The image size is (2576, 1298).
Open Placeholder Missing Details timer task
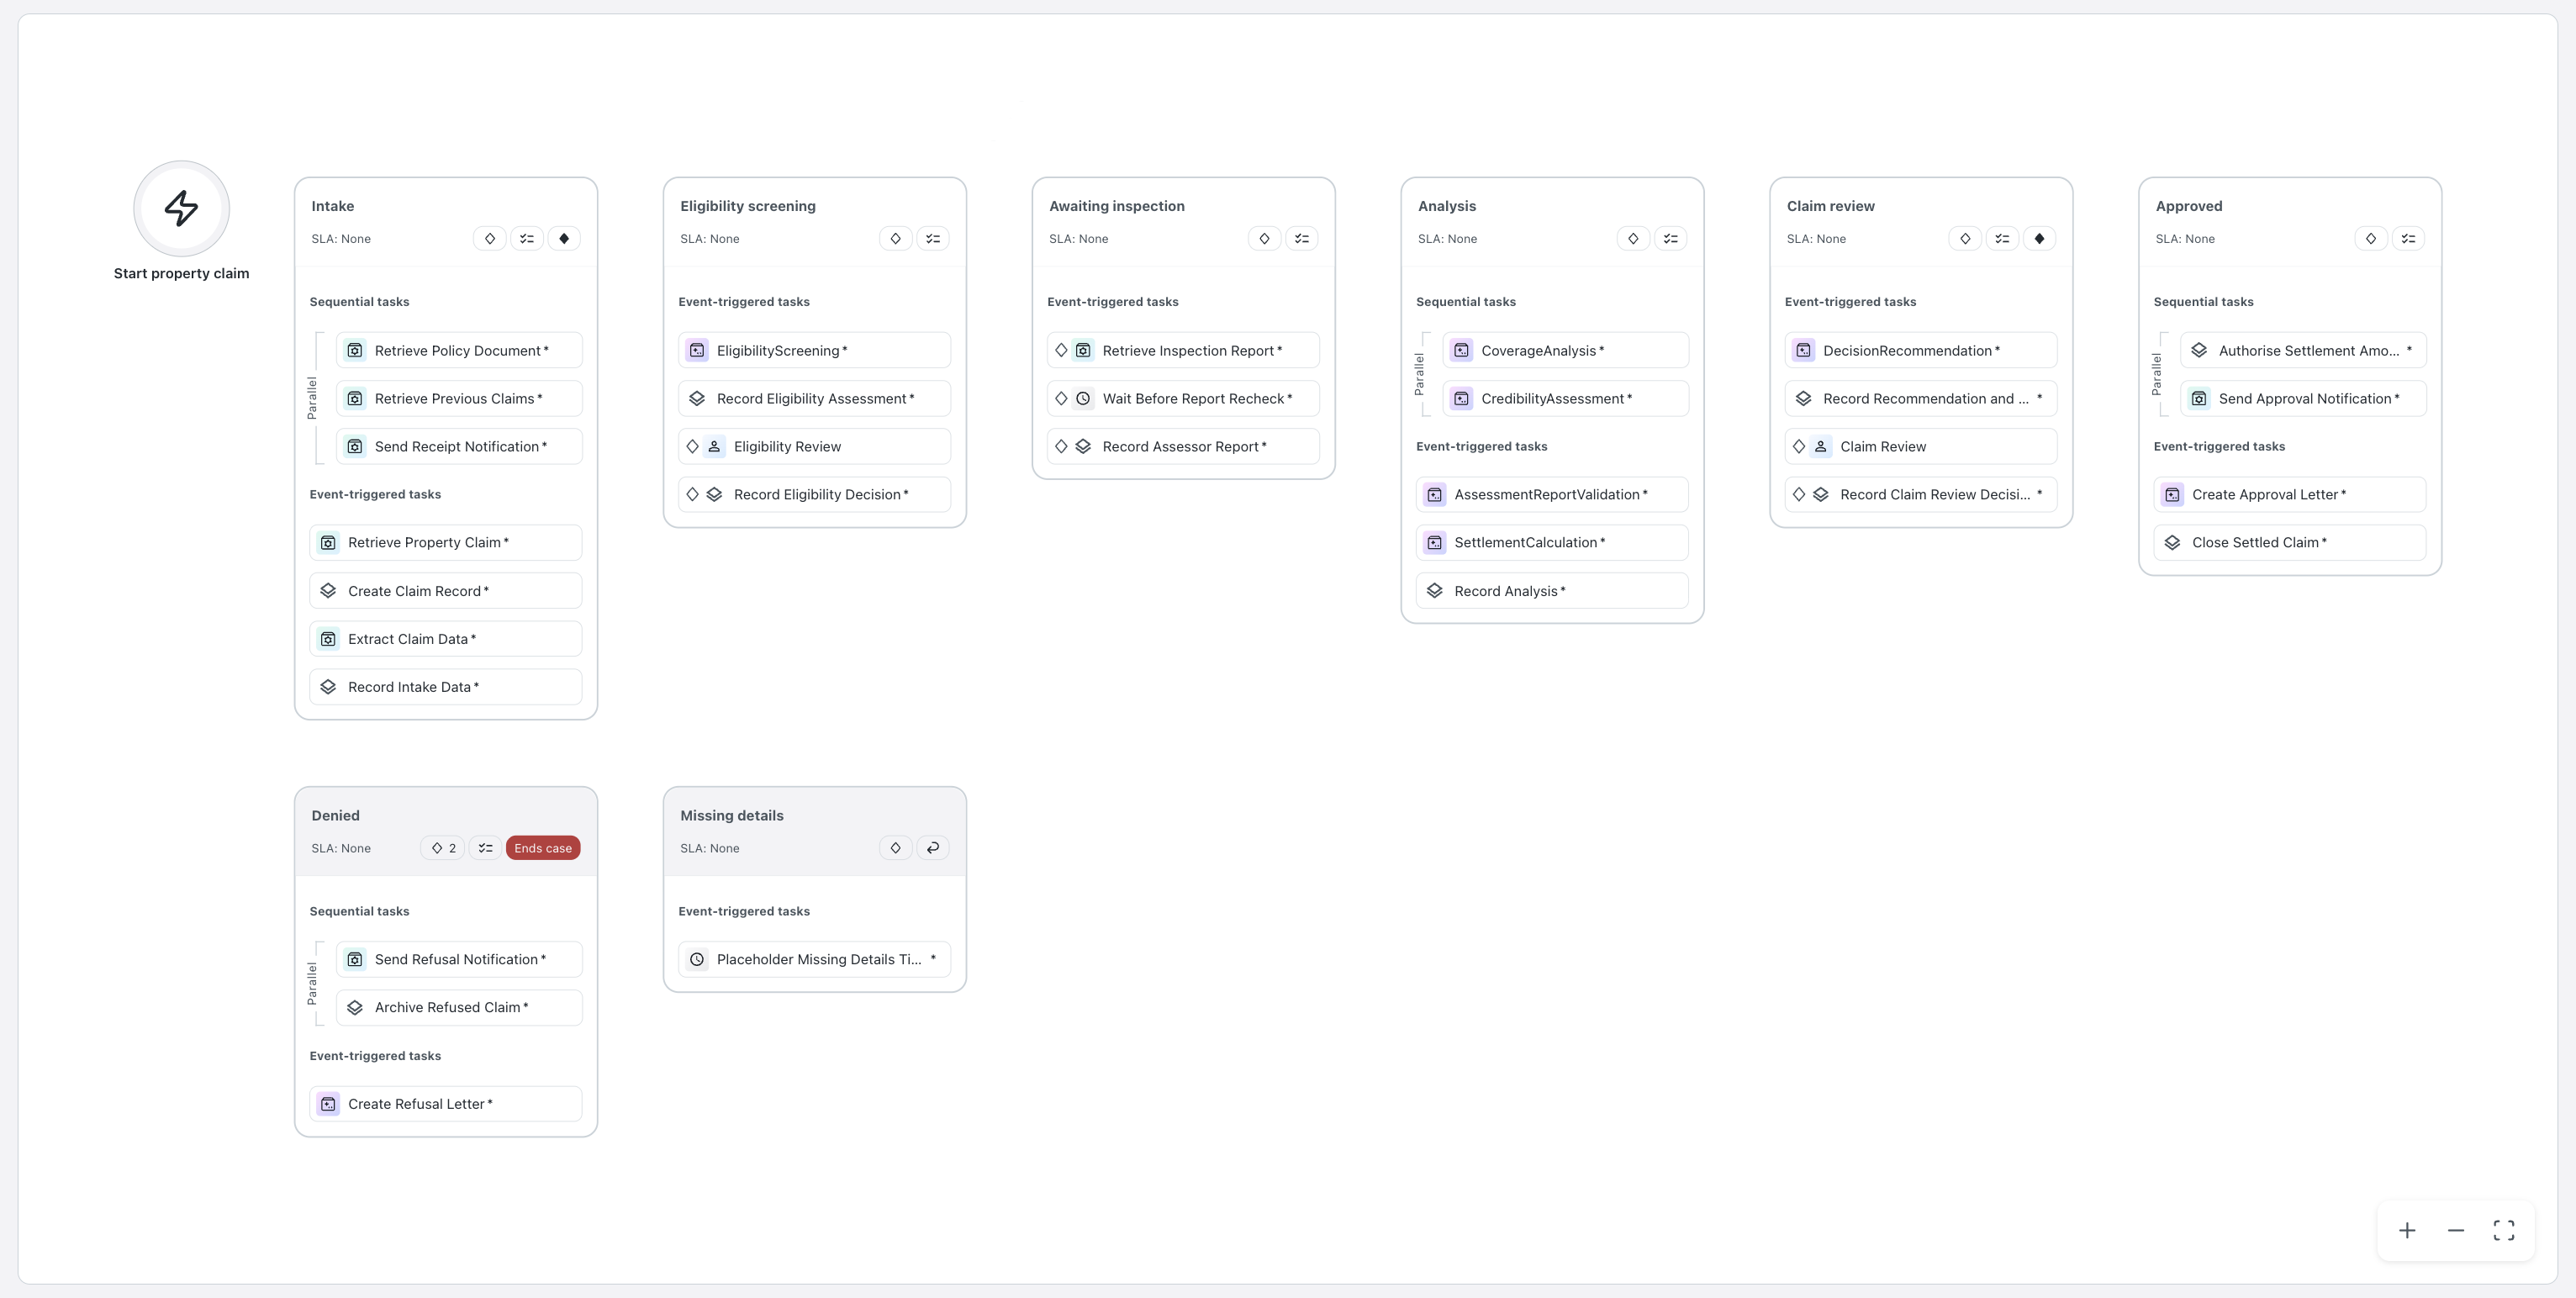click(x=814, y=959)
